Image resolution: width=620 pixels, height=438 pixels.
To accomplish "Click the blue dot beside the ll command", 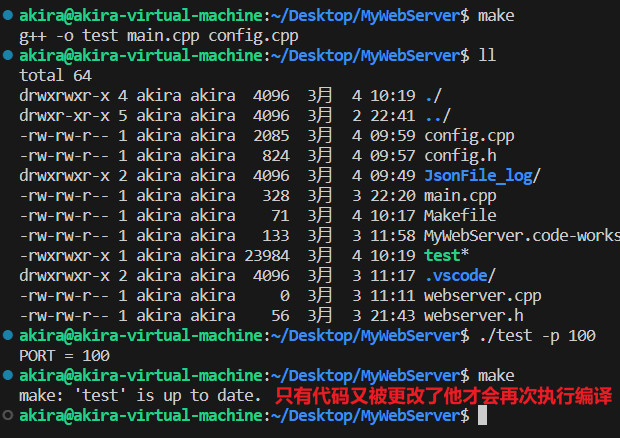I will (x=7, y=56).
